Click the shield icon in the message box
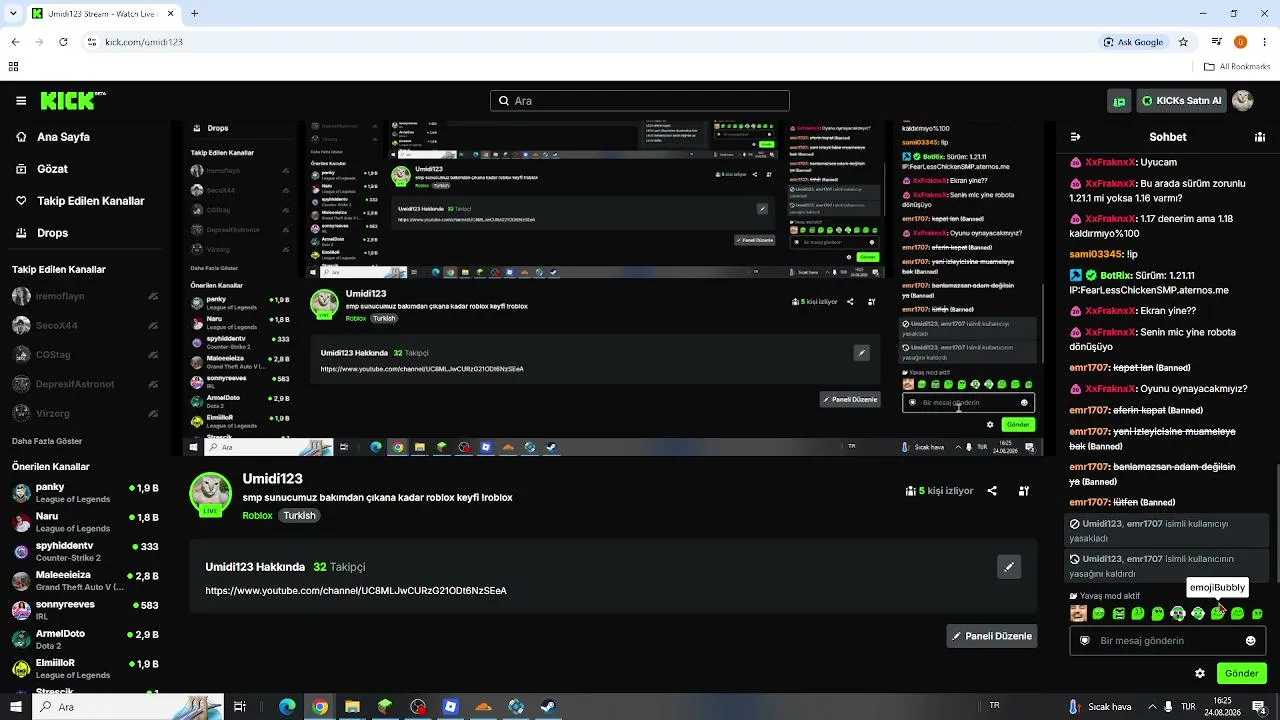The width and height of the screenshot is (1280, 720). 1084,641
